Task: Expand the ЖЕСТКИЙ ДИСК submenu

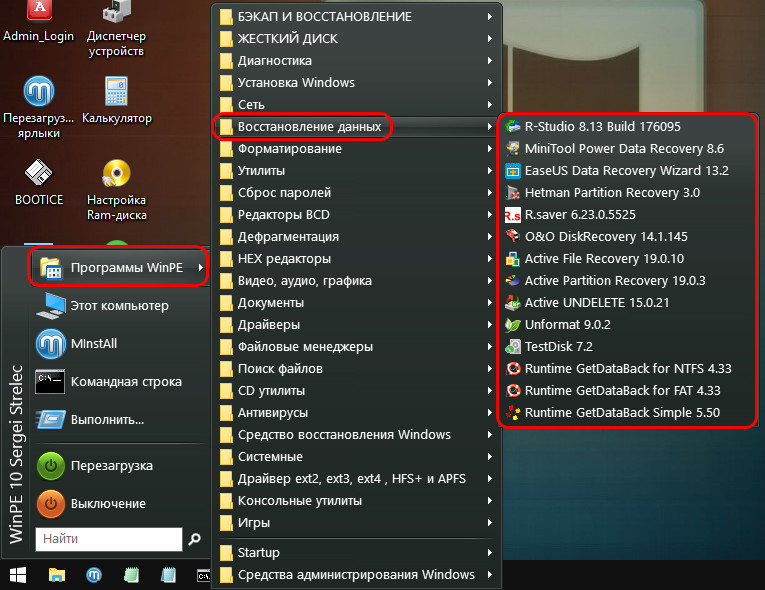Action: point(357,39)
